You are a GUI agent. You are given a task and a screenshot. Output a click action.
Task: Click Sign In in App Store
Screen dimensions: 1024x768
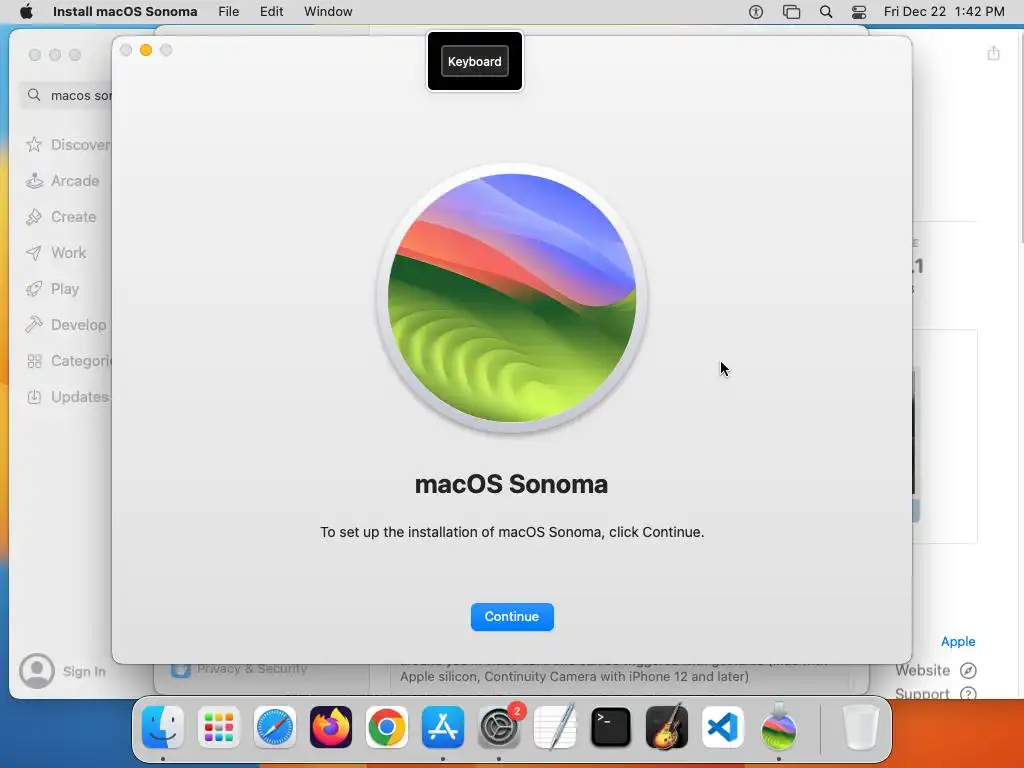pyautogui.click(x=84, y=671)
